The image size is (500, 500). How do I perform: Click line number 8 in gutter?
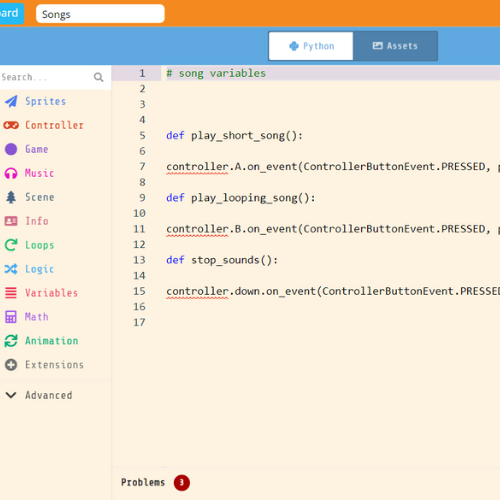[142, 182]
